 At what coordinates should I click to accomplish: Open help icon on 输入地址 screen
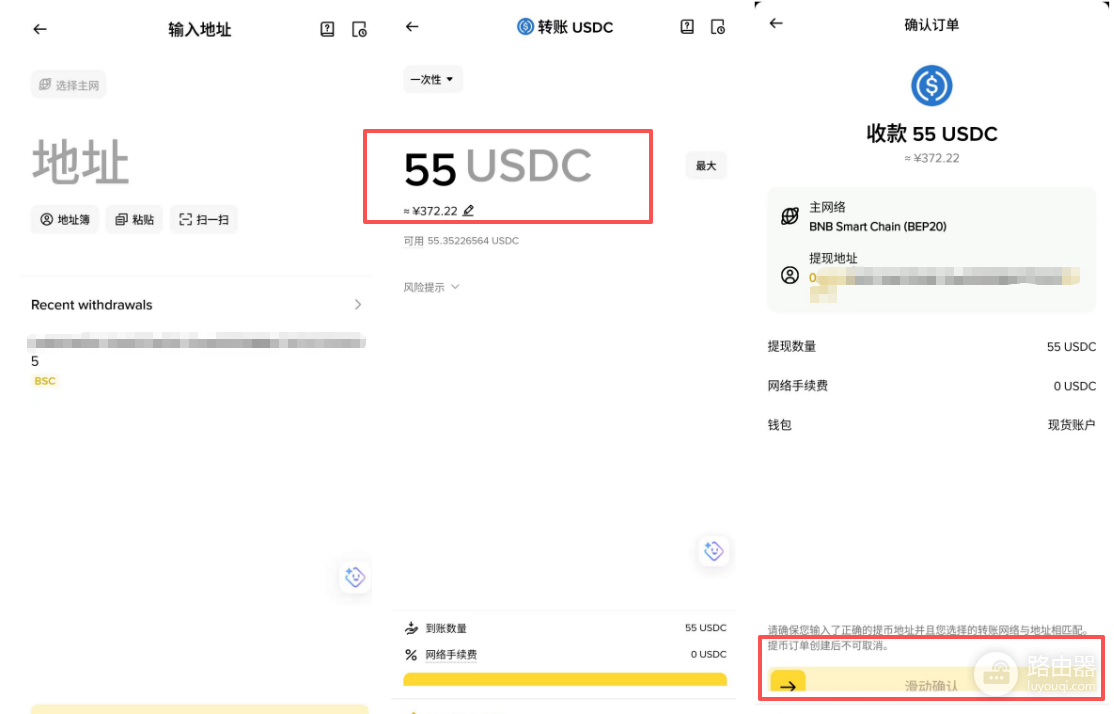pyautogui.click(x=327, y=29)
